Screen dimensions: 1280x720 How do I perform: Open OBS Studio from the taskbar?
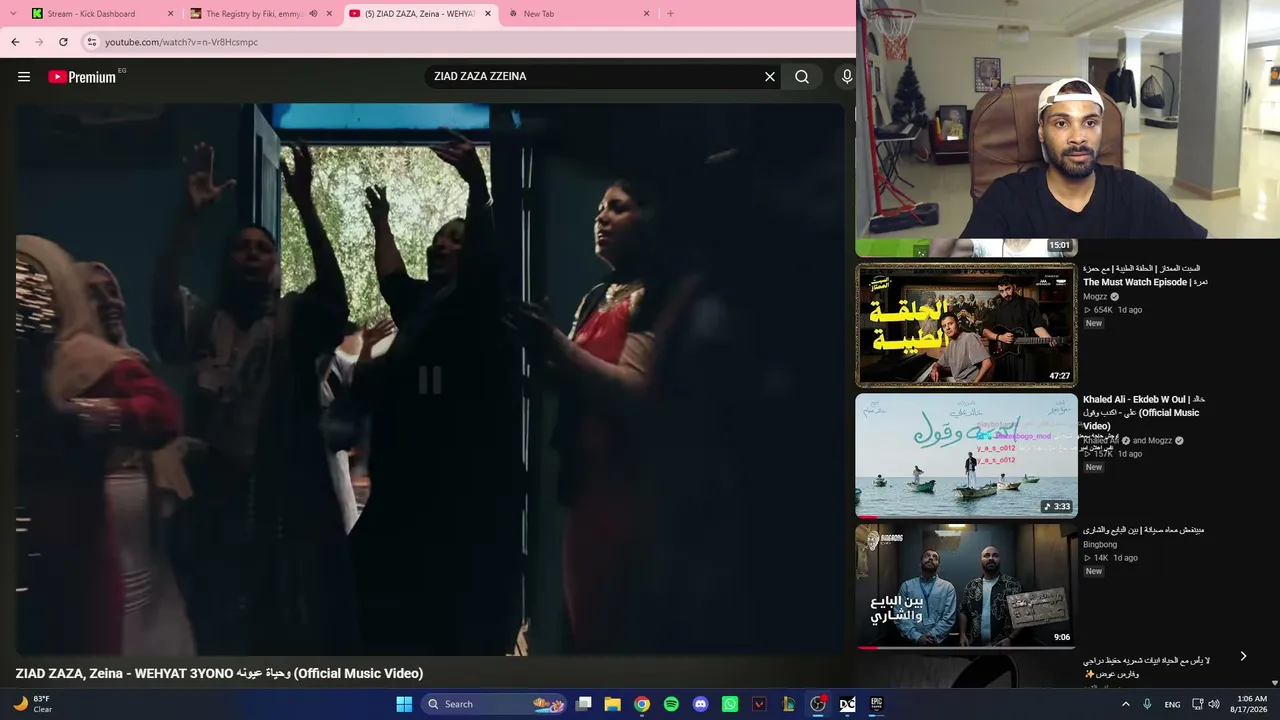tap(818, 704)
